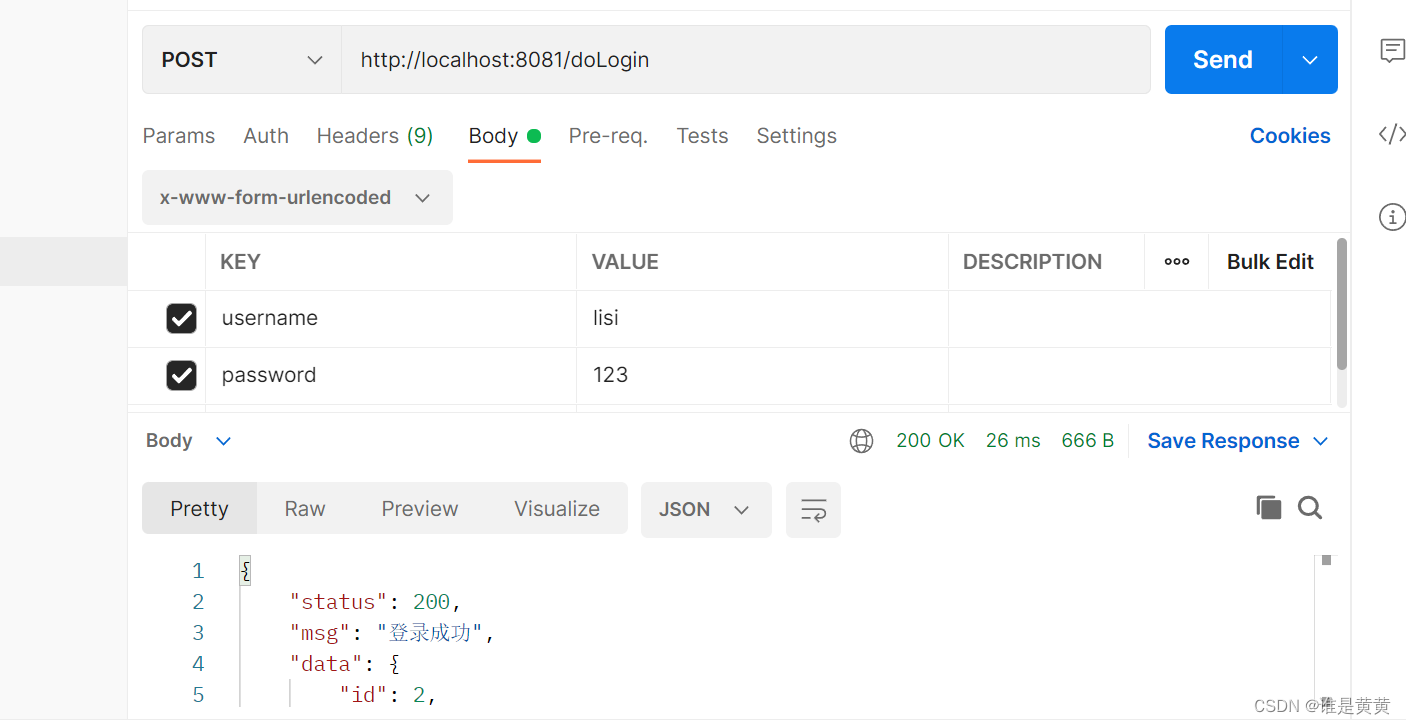Open the Pre-req. tab
Screen dimensions: 1406x724
point(608,136)
